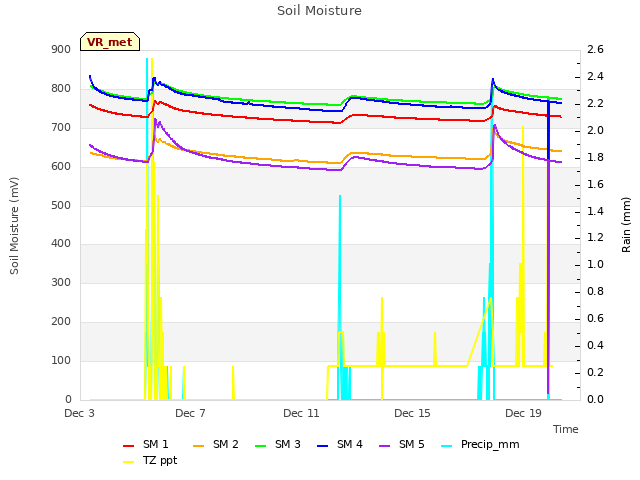Click the 900 left axis value

click(x=61, y=50)
